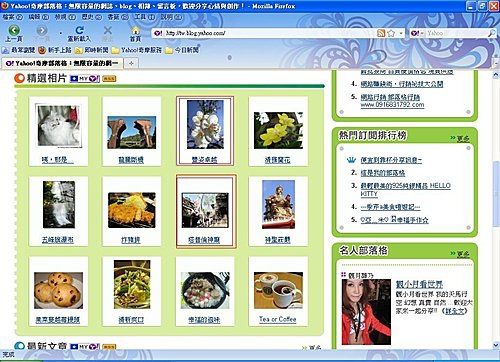500x362 pixels.
Task: Click the Firefox logo in the title bar
Action: tap(5, 6)
